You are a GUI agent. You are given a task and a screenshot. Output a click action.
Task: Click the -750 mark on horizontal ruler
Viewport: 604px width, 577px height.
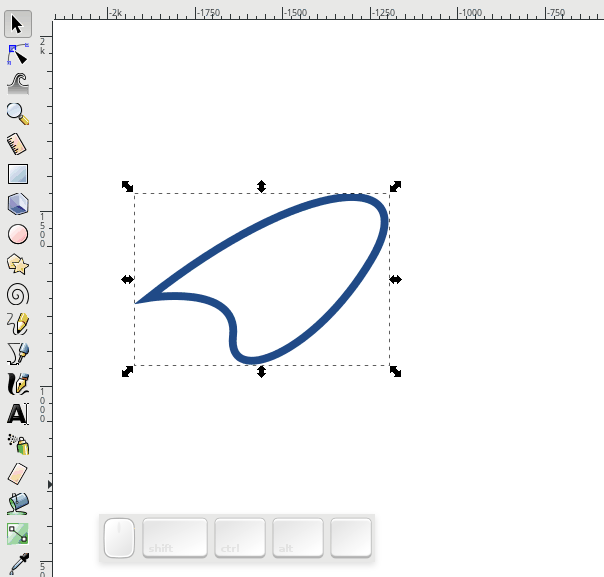pos(556,13)
